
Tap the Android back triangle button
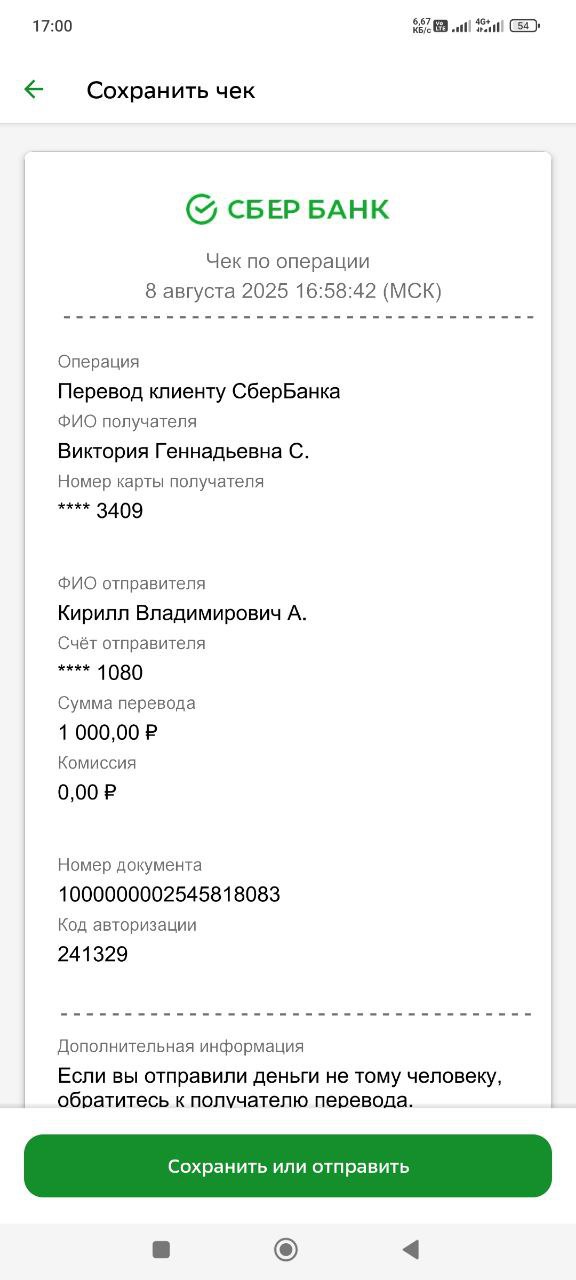point(410,1248)
